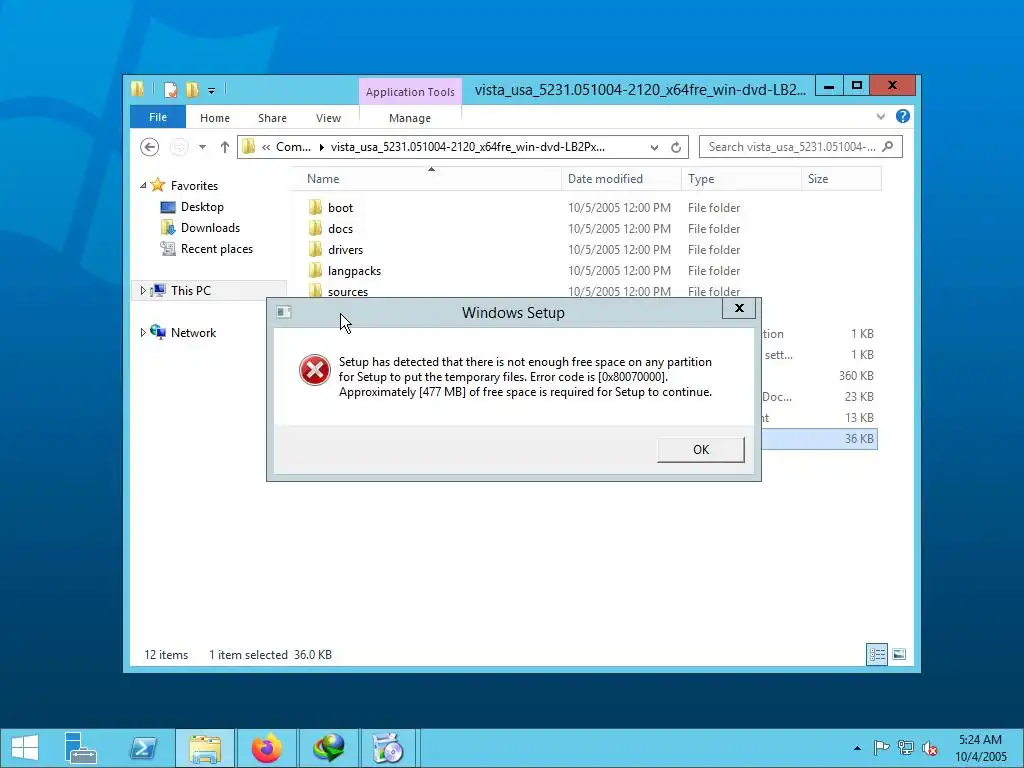Open Recent places in Favorites
The image size is (1024, 768).
(x=217, y=249)
